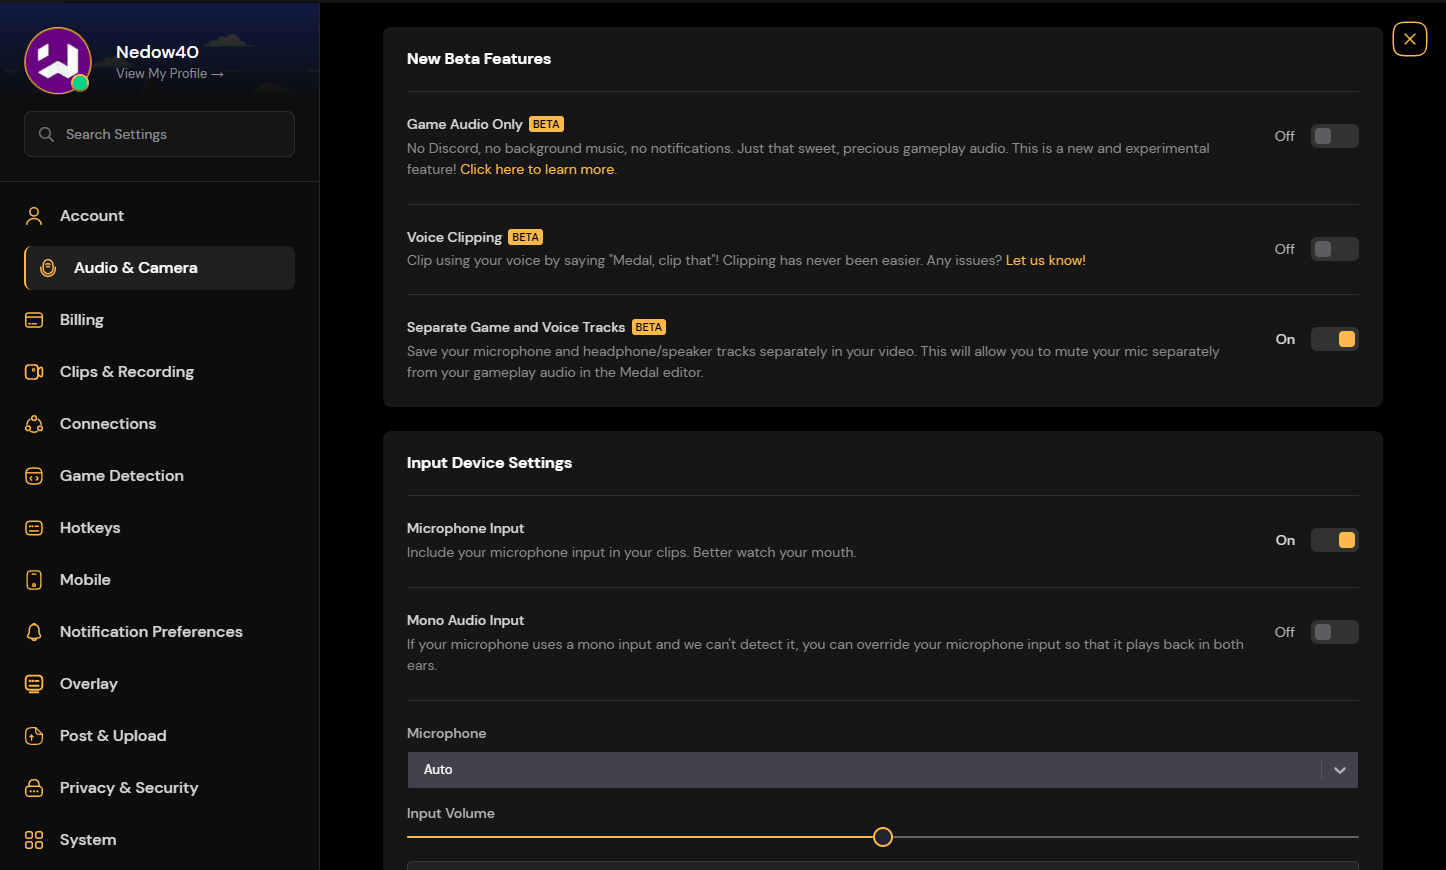
Task: Click the 'Mono Audio Input' label
Action: point(465,621)
